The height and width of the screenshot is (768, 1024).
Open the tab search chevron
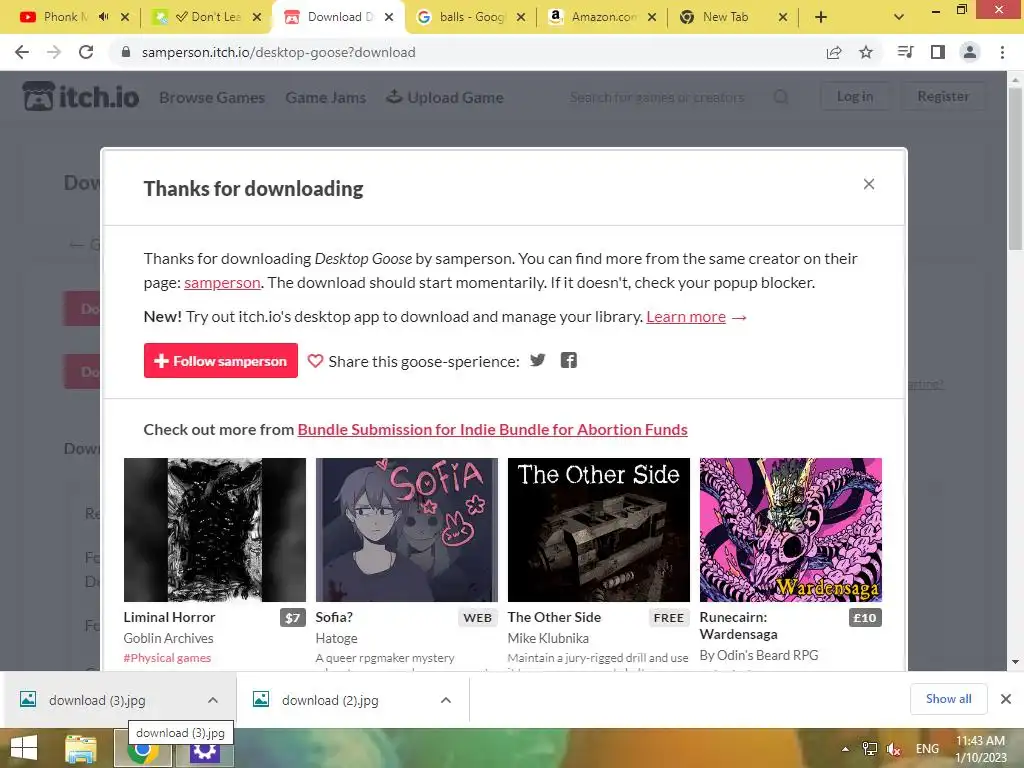[899, 17]
